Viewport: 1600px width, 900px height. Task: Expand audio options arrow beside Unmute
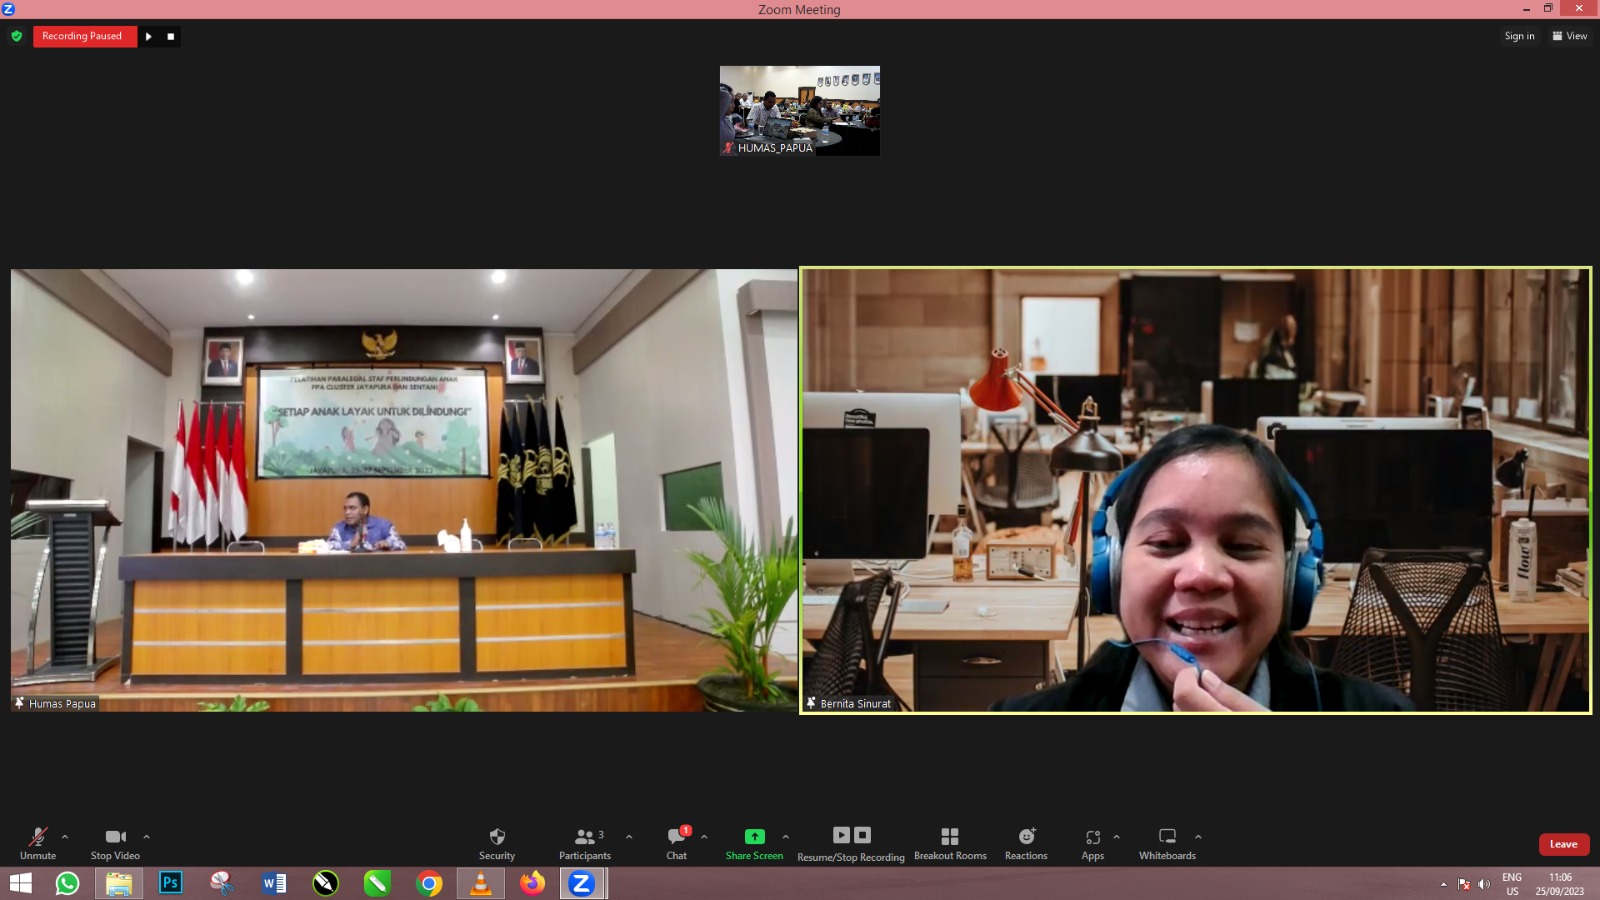pyautogui.click(x=65, y=836)
